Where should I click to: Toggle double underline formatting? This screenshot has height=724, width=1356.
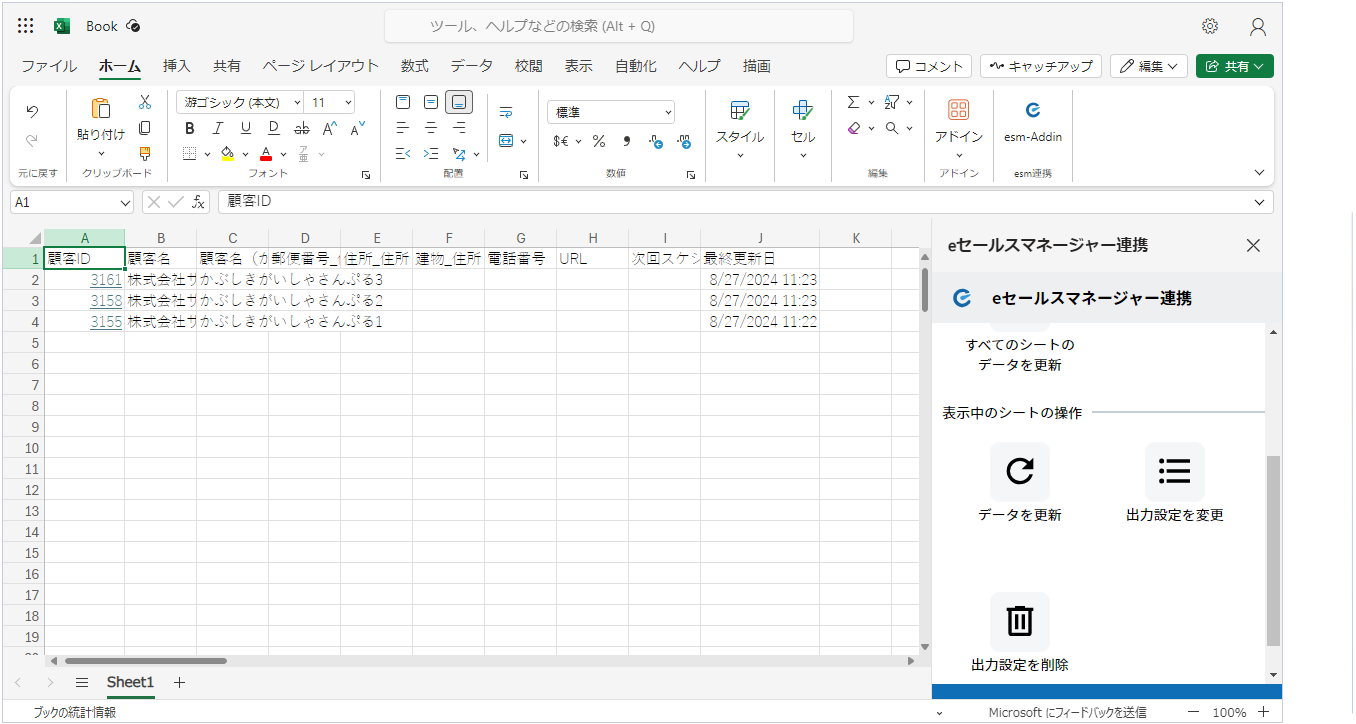(274, 128)
